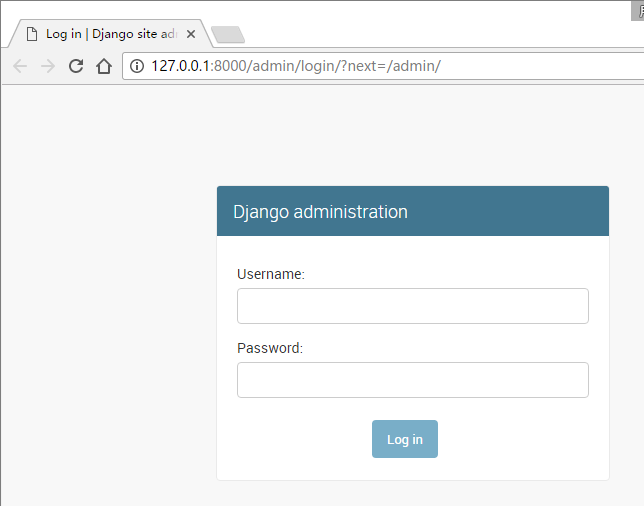Select the Log in | Django site admin tab
Image resolution: width=644 pixels, height=506 pixels.
coord(111,34)
